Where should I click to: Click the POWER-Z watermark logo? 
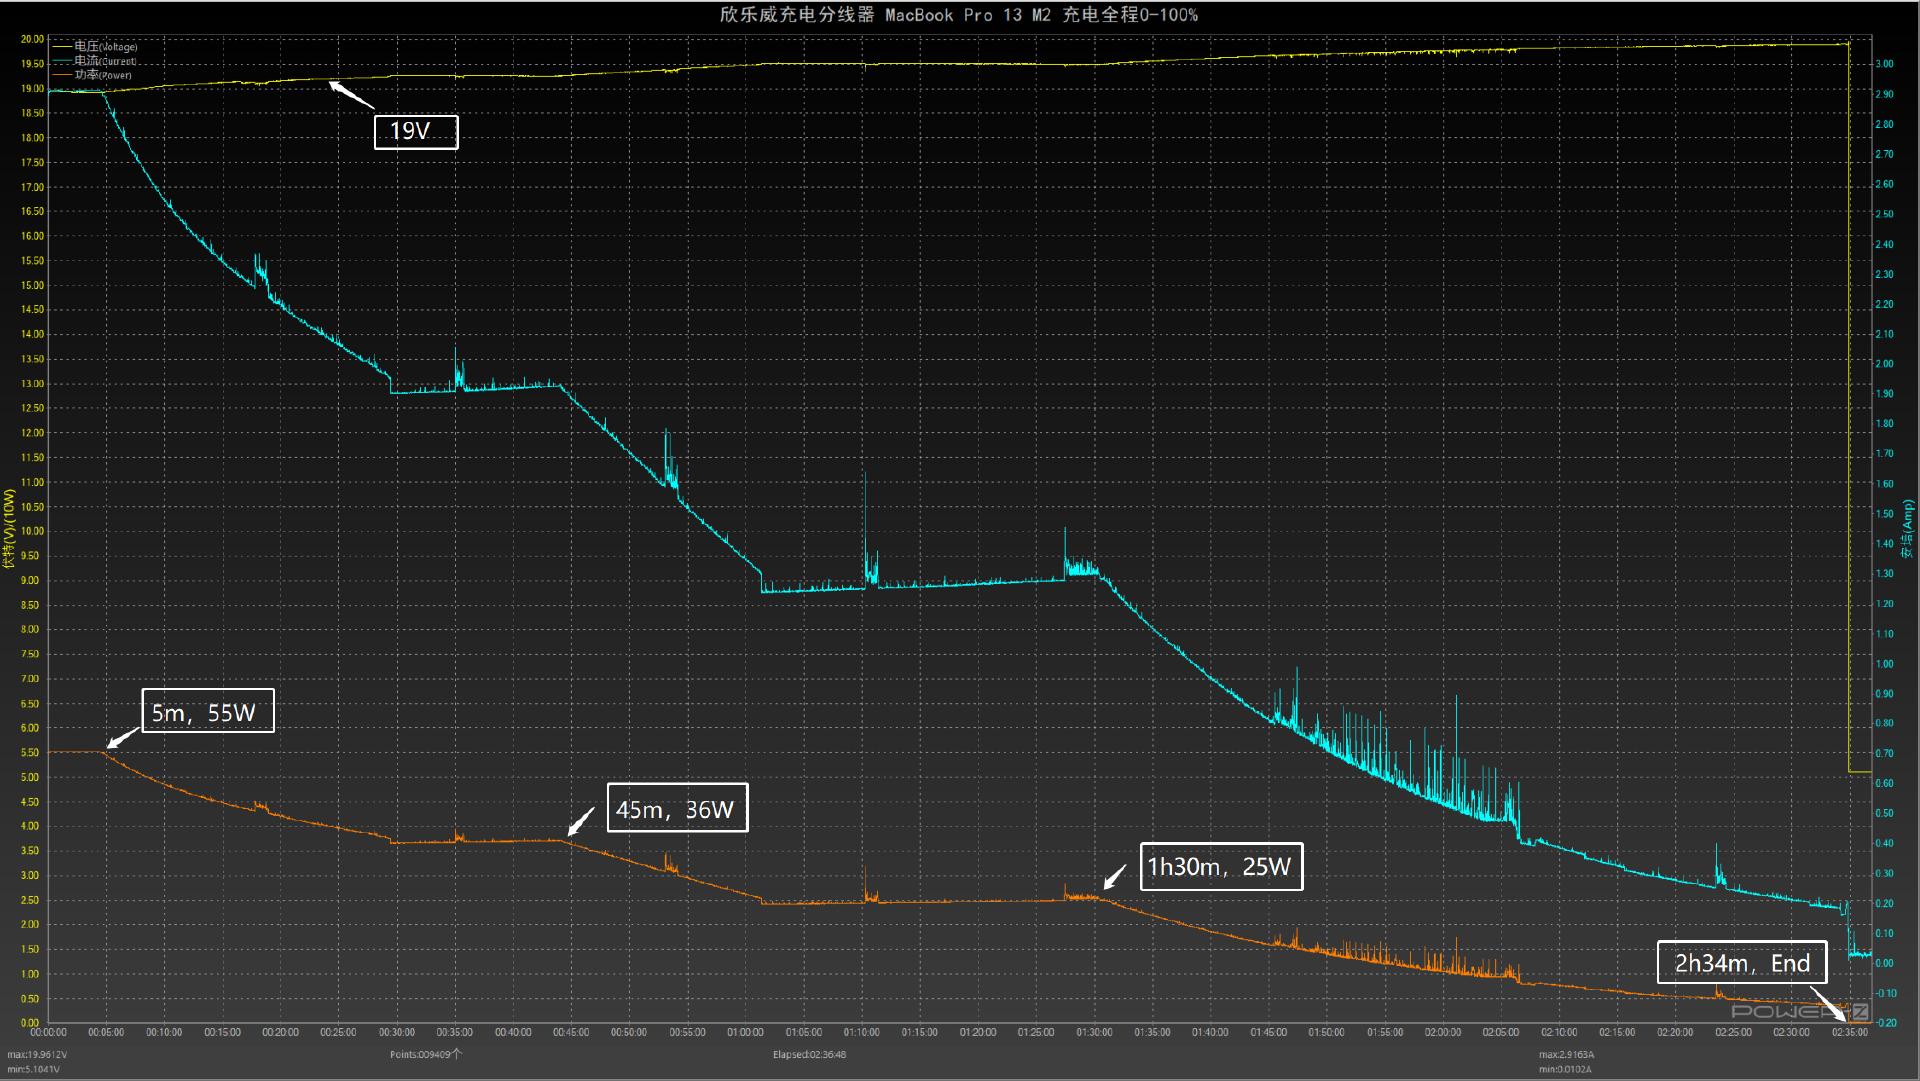pyautogui.click(x=1799, y=1011)
